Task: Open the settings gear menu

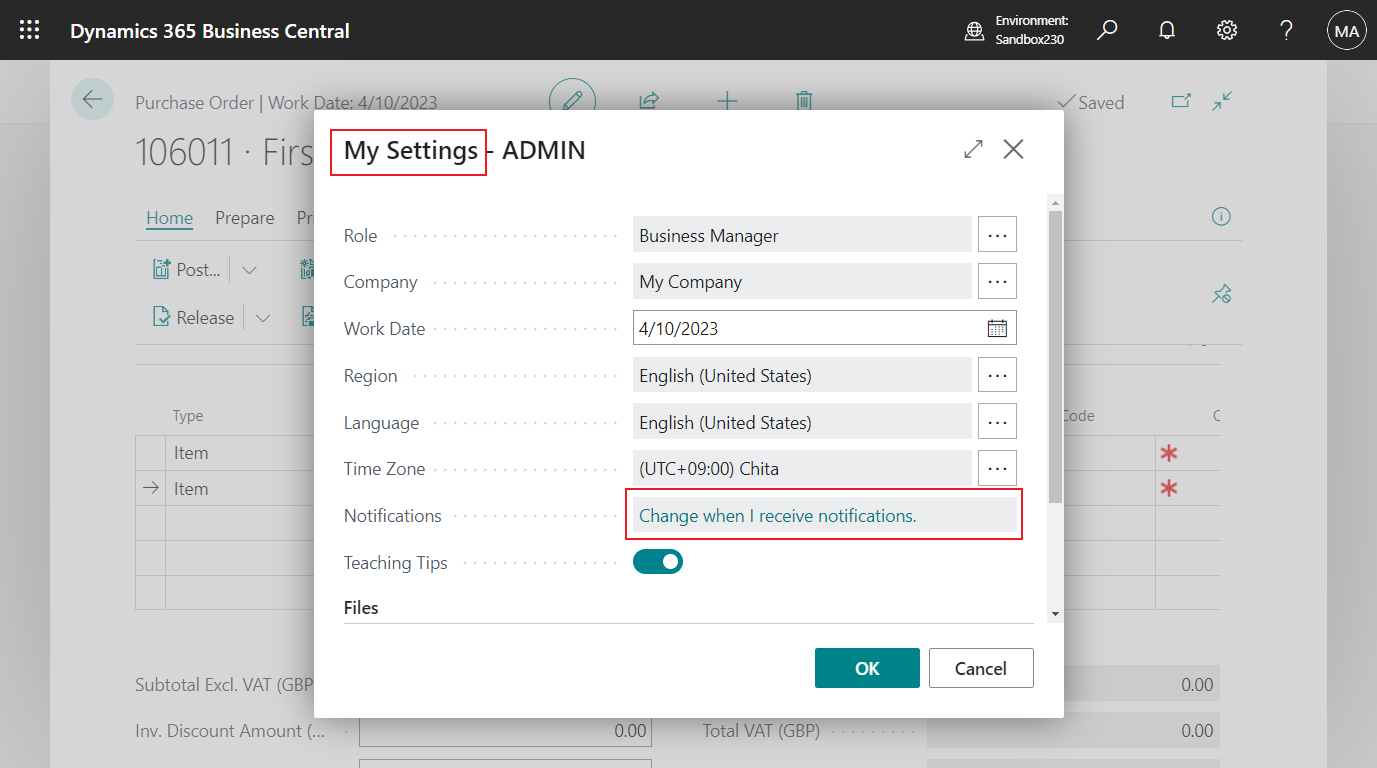Action: 1226,30
